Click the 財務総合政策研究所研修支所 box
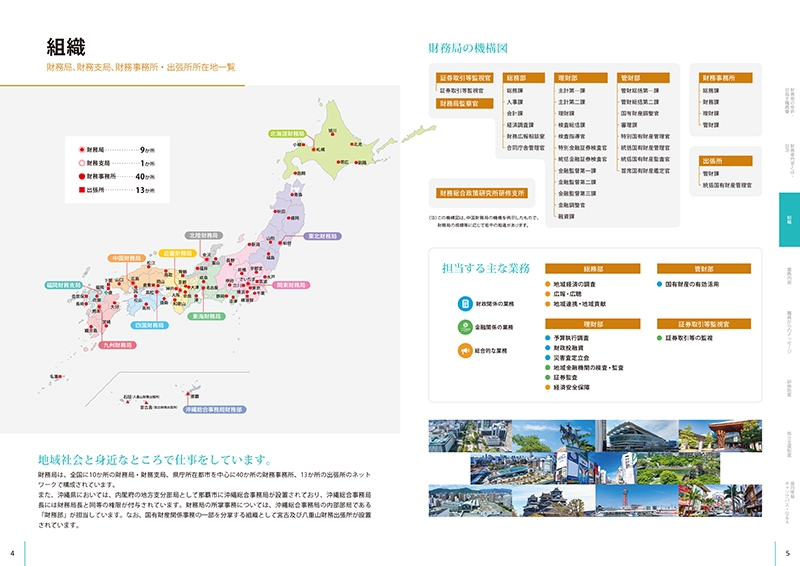 [482, 193]
